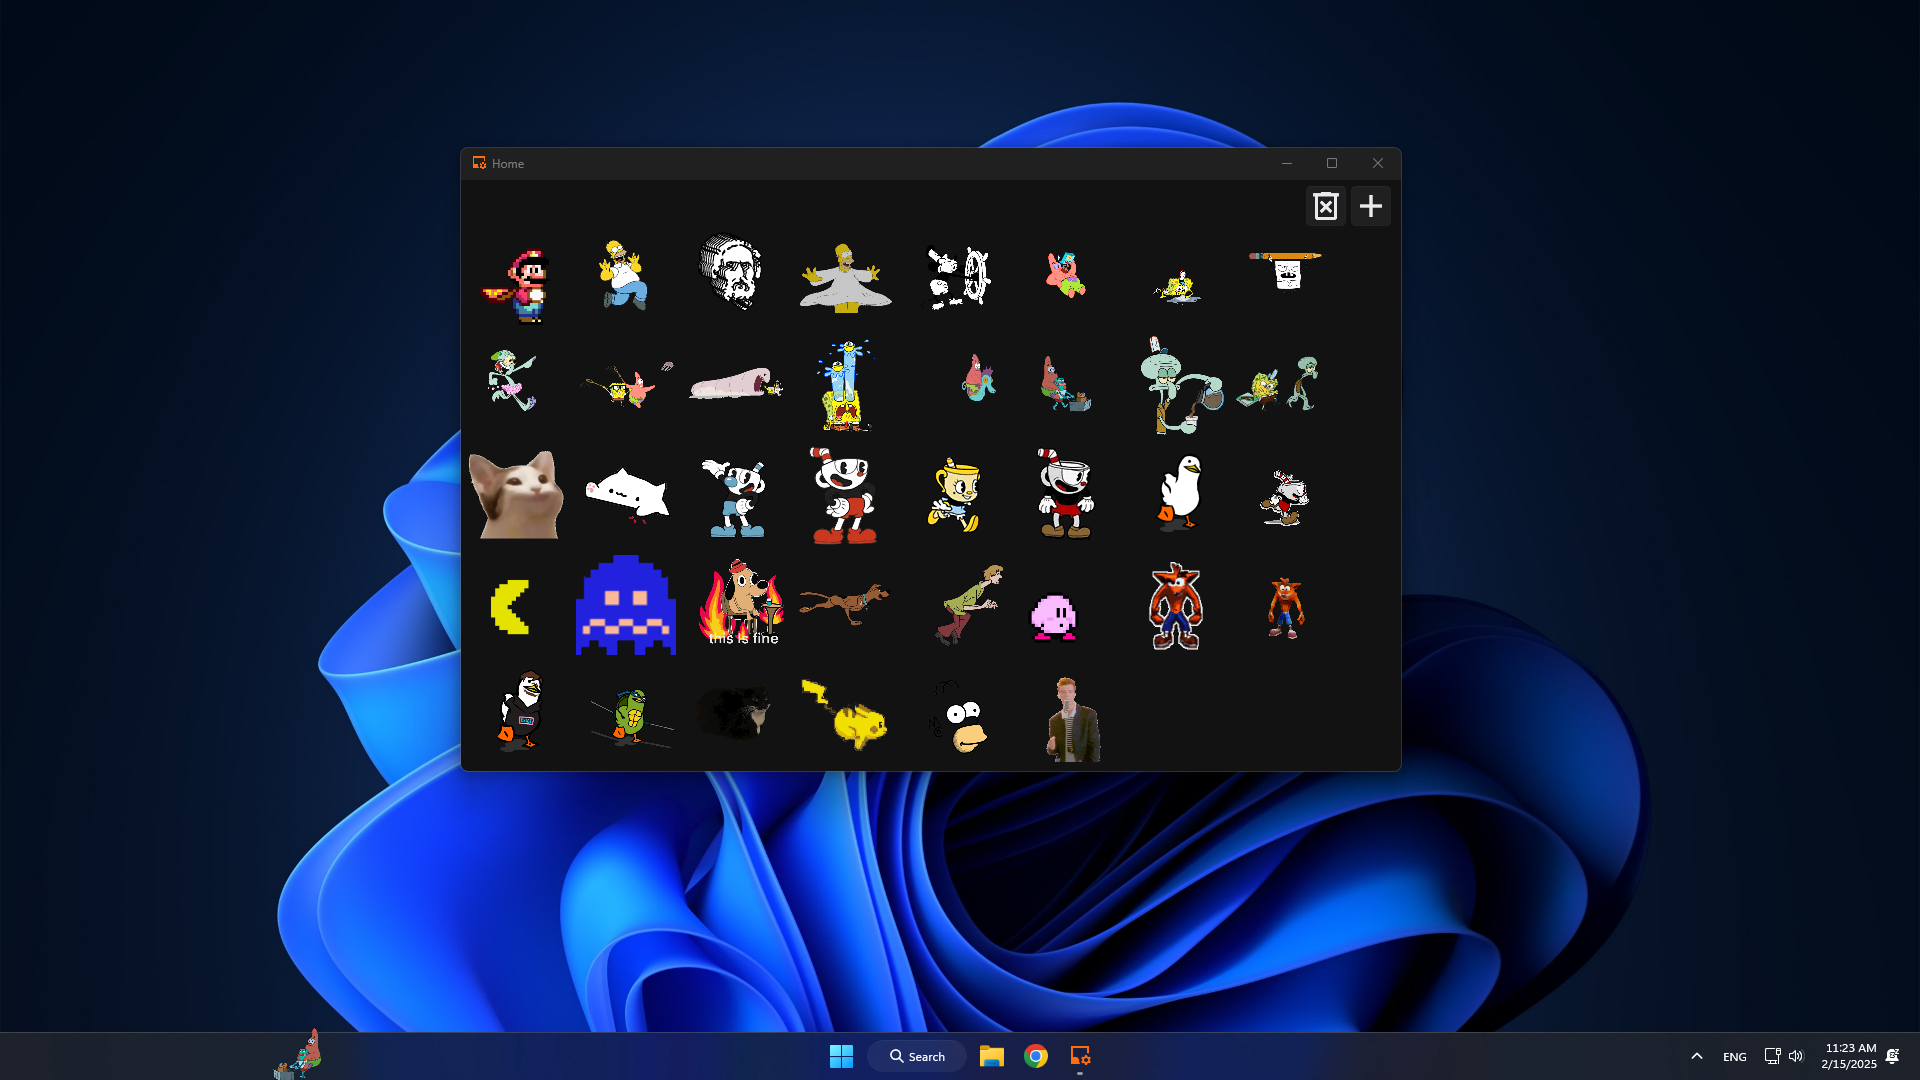The height and width of the screenshot is (1080, 1920).
Task: Select the Patrick Star top-row pet
Action: point(1065,274)
